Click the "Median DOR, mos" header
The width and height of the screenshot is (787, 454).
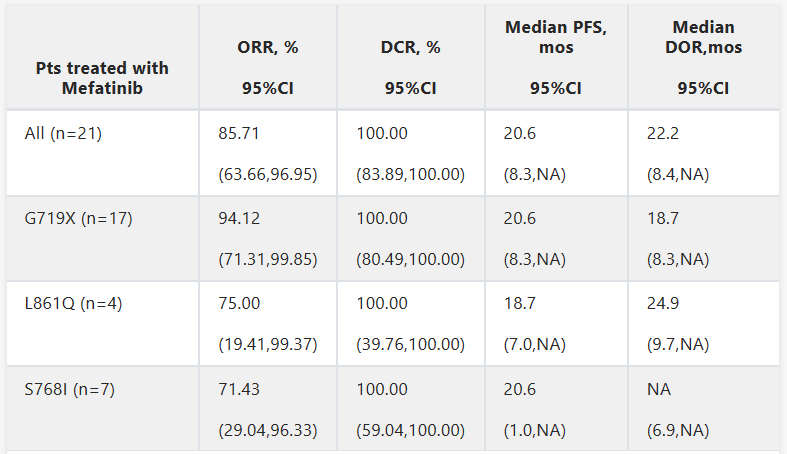(702, 38)
